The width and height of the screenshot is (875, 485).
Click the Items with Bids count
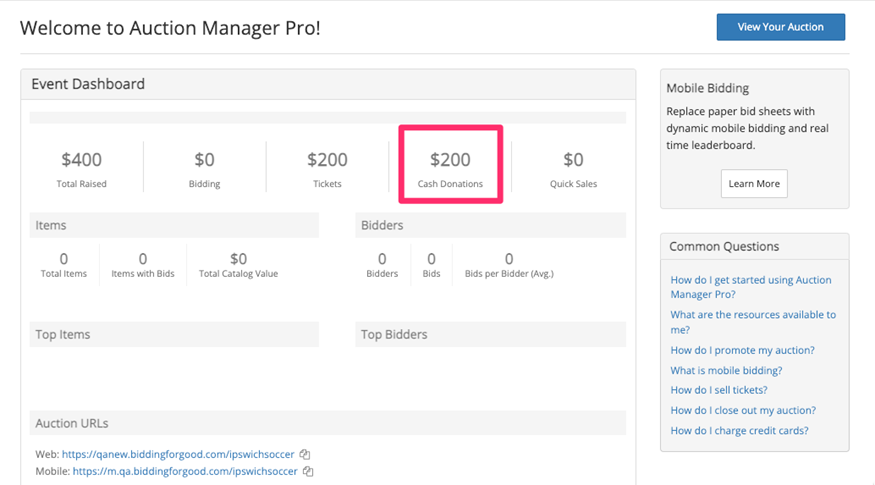tap(143, 259)
